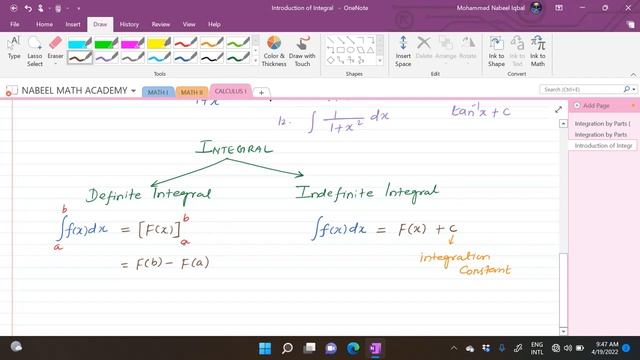
Task: Pick the red pen in top row
Action: coord(185,43)
